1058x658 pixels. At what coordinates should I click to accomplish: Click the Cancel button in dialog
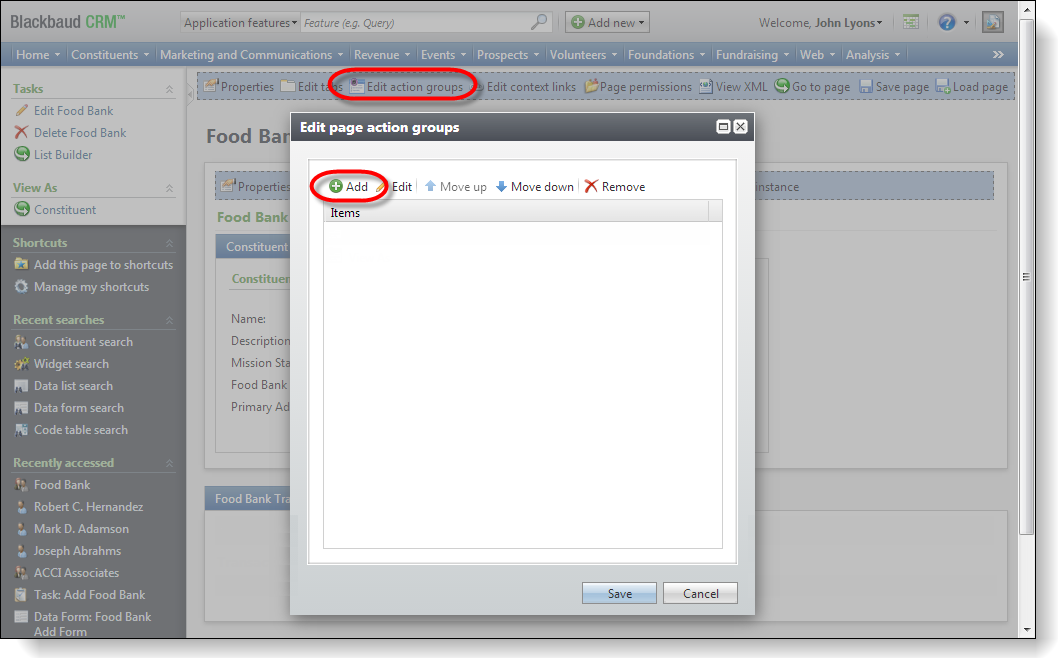pyautogui.click(x=700, y=593)
